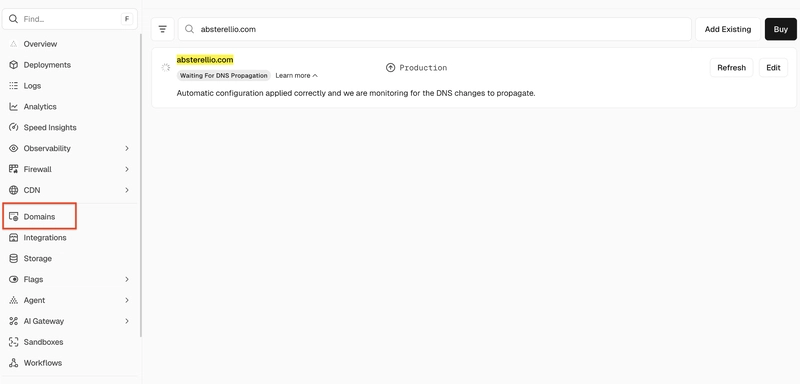Click the Analytics chart icon

click(x=14, y=107)
